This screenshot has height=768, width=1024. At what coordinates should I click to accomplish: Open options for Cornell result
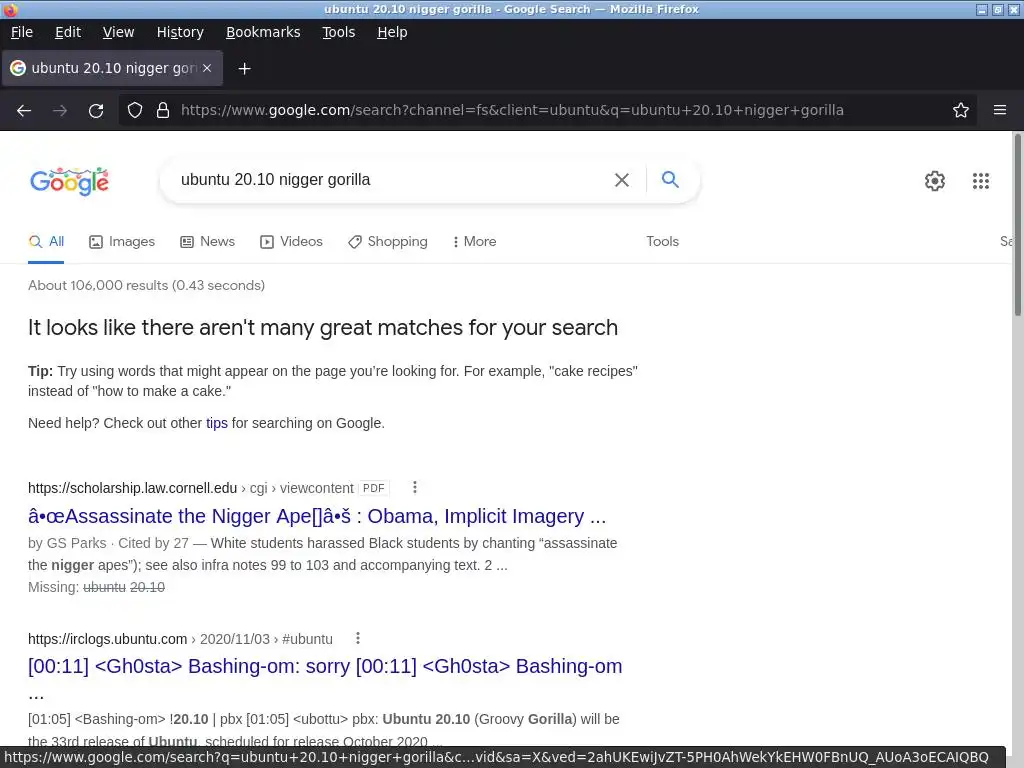(415, 487)
